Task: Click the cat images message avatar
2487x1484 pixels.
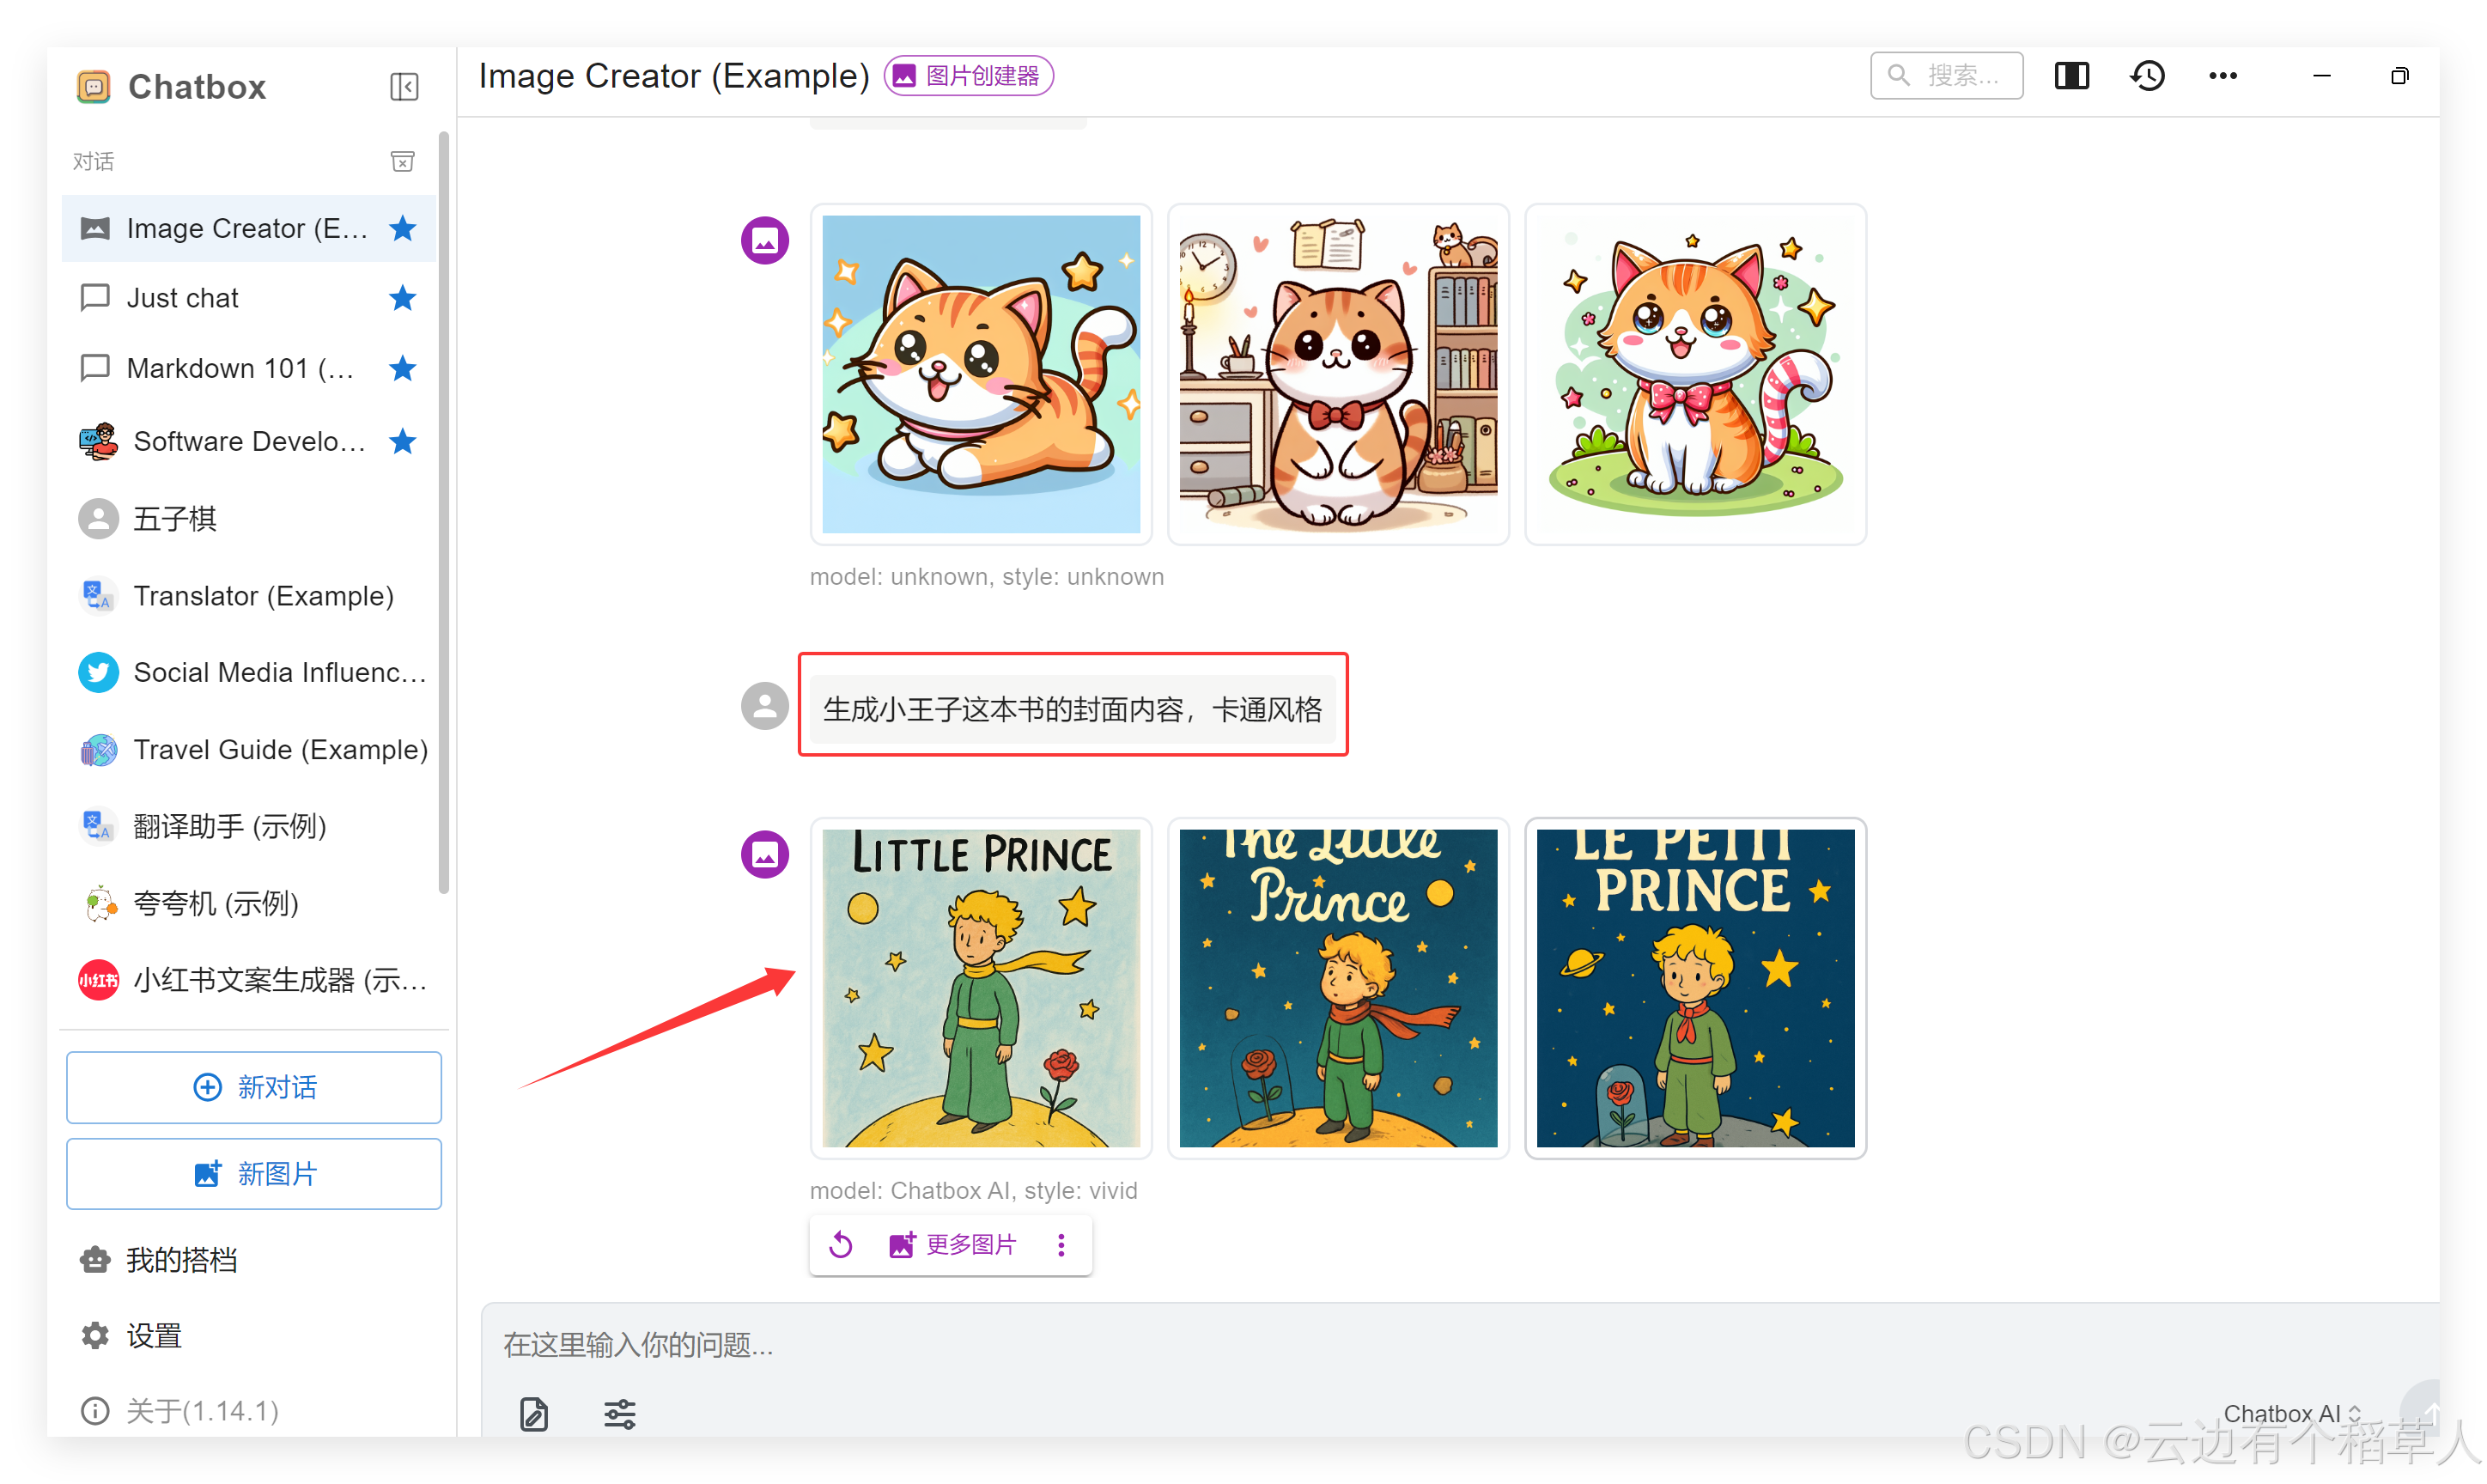Action: 765,241
